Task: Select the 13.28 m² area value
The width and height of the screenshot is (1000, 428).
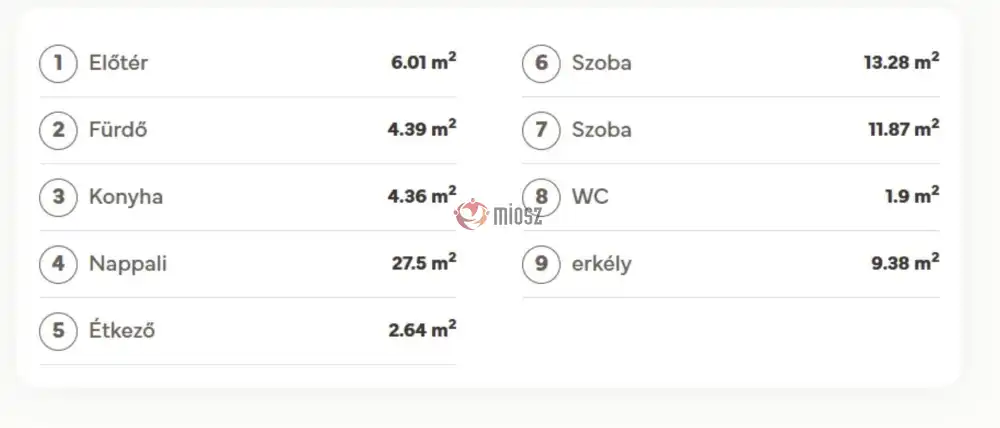Action: 901,61
